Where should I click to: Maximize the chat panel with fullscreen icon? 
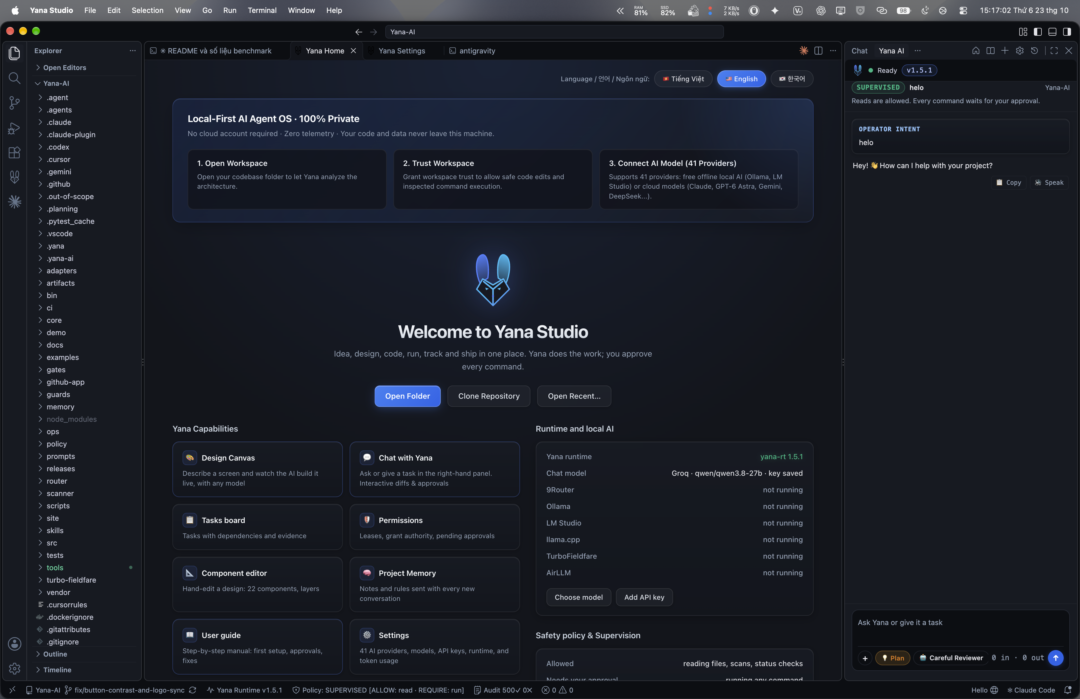(1054, 50)
